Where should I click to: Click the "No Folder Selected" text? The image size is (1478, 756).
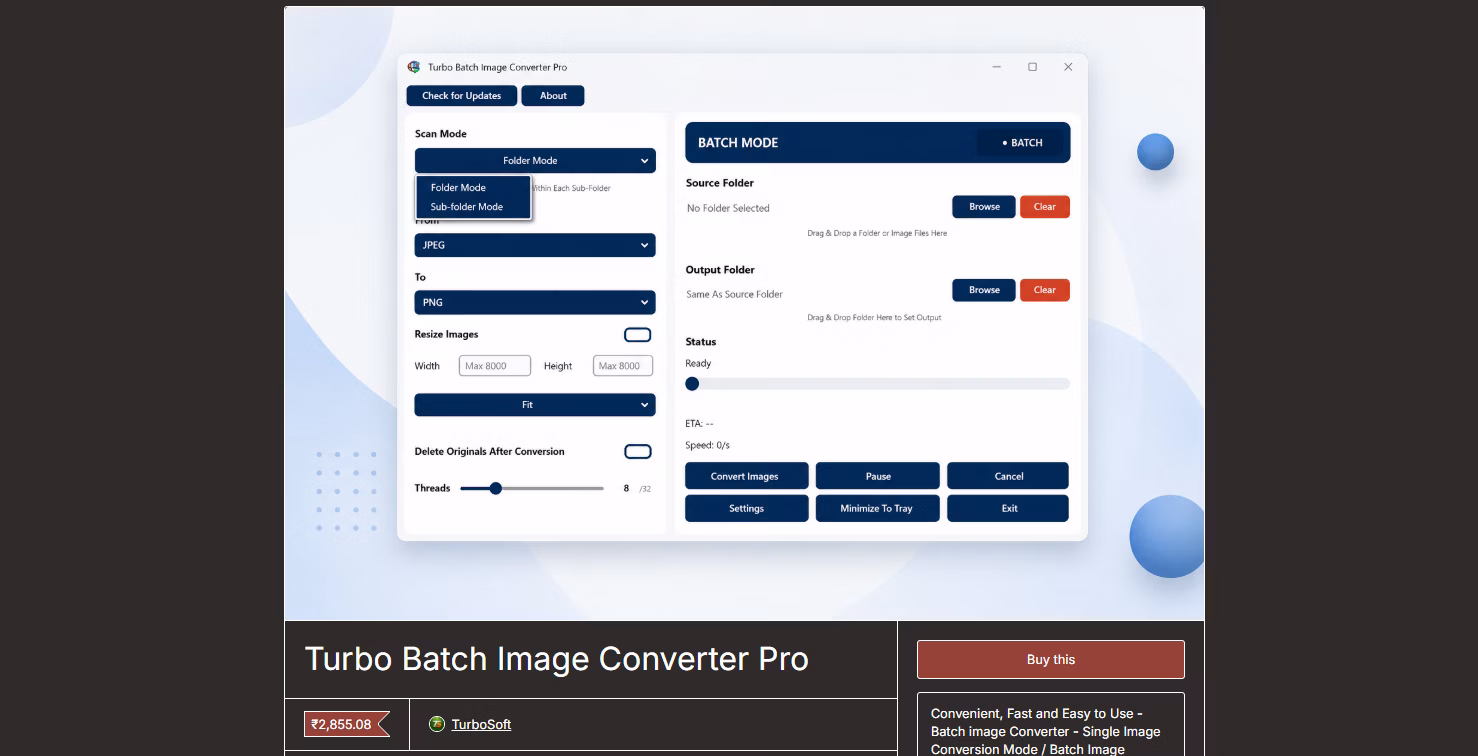728,208
